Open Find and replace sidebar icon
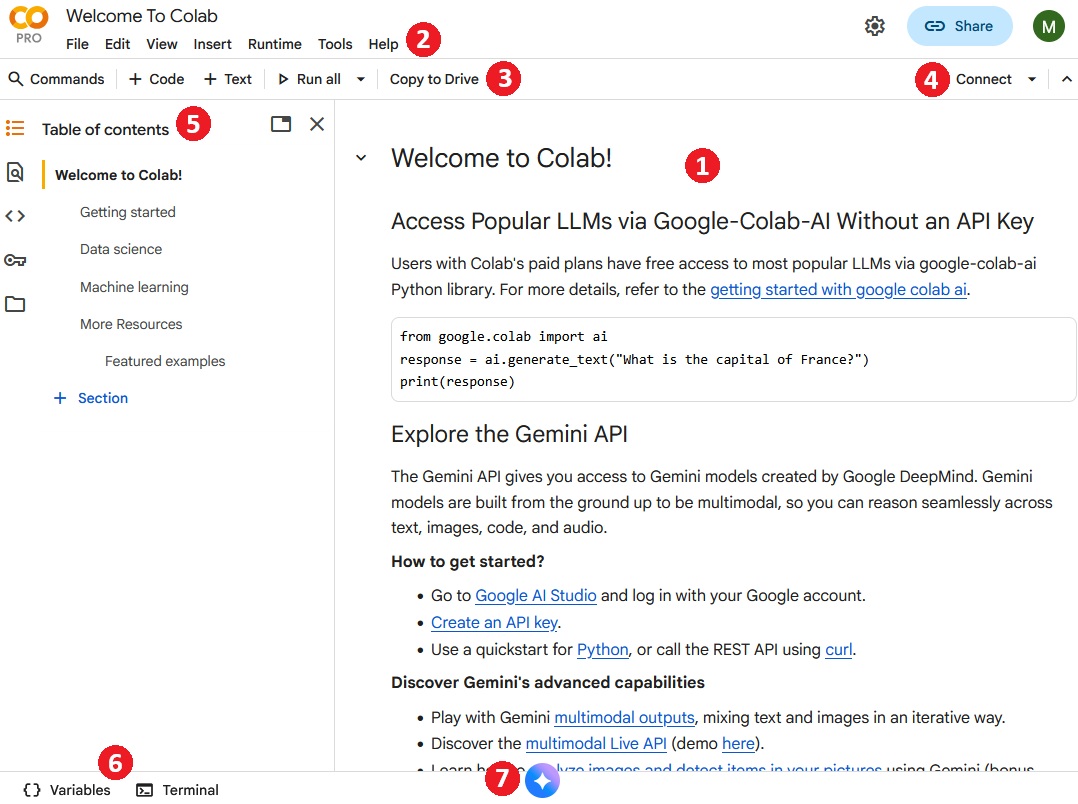 point(15,172)
